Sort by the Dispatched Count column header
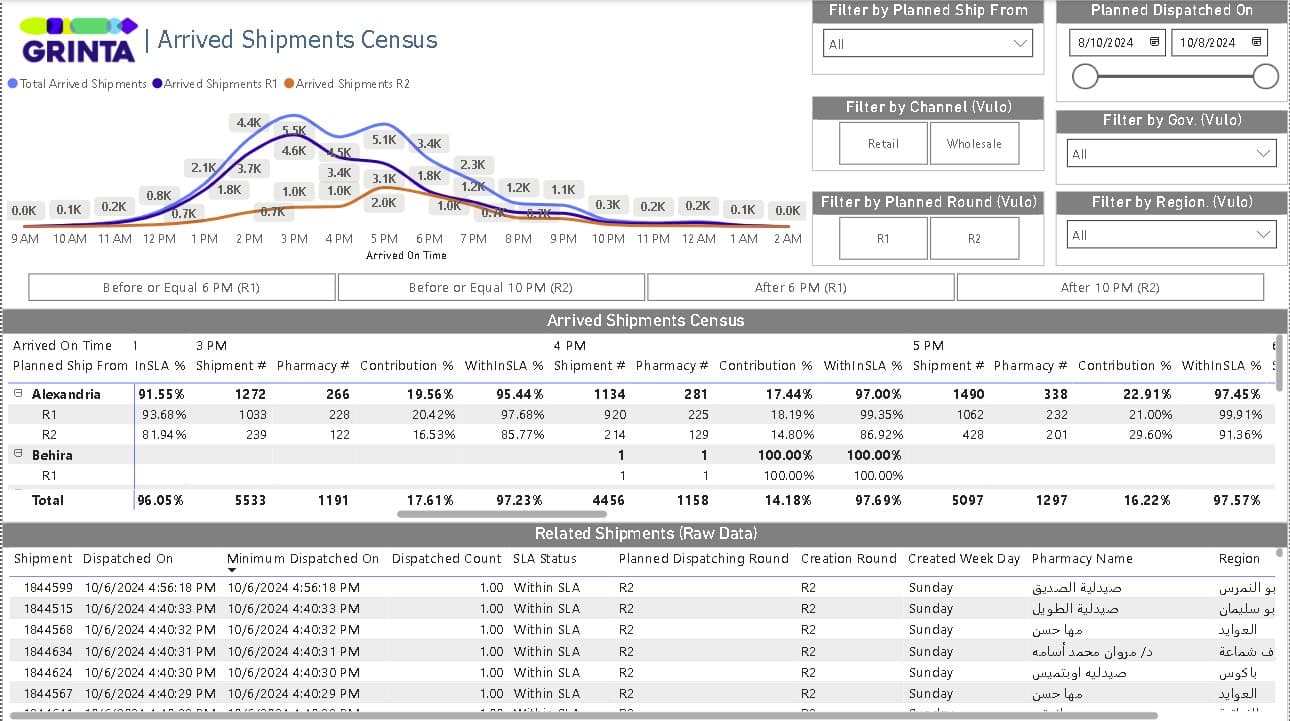1290x721 pixels. [x=446, y=559]
